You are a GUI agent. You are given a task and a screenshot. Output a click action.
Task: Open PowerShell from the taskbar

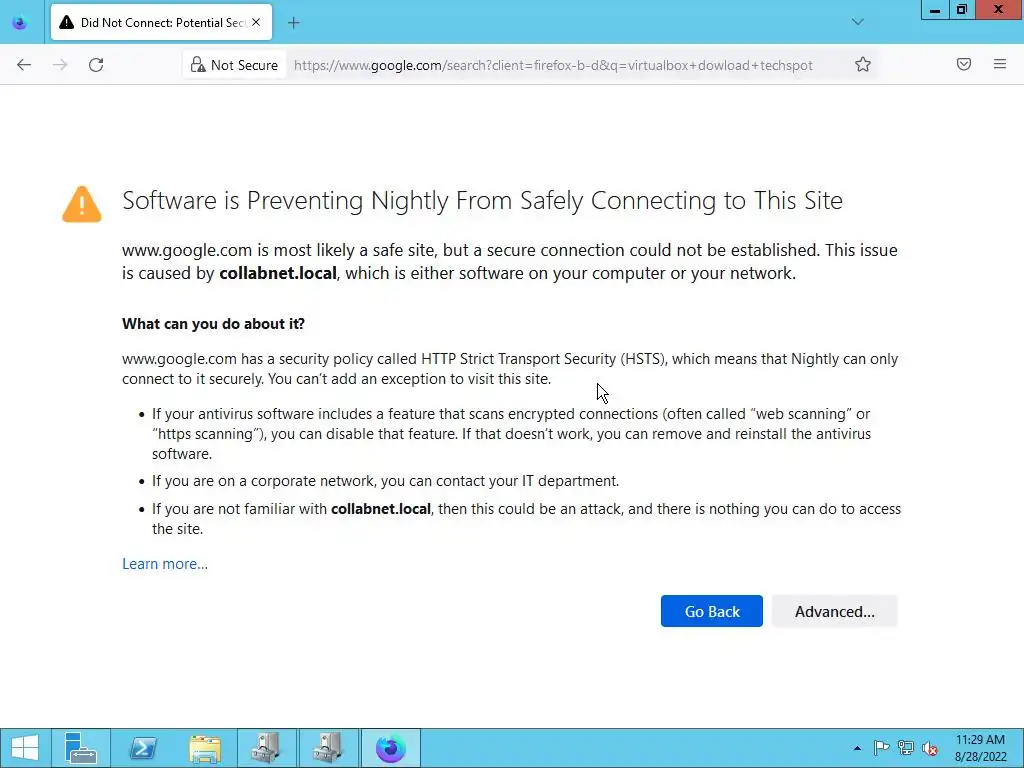(x=143, y=748)
